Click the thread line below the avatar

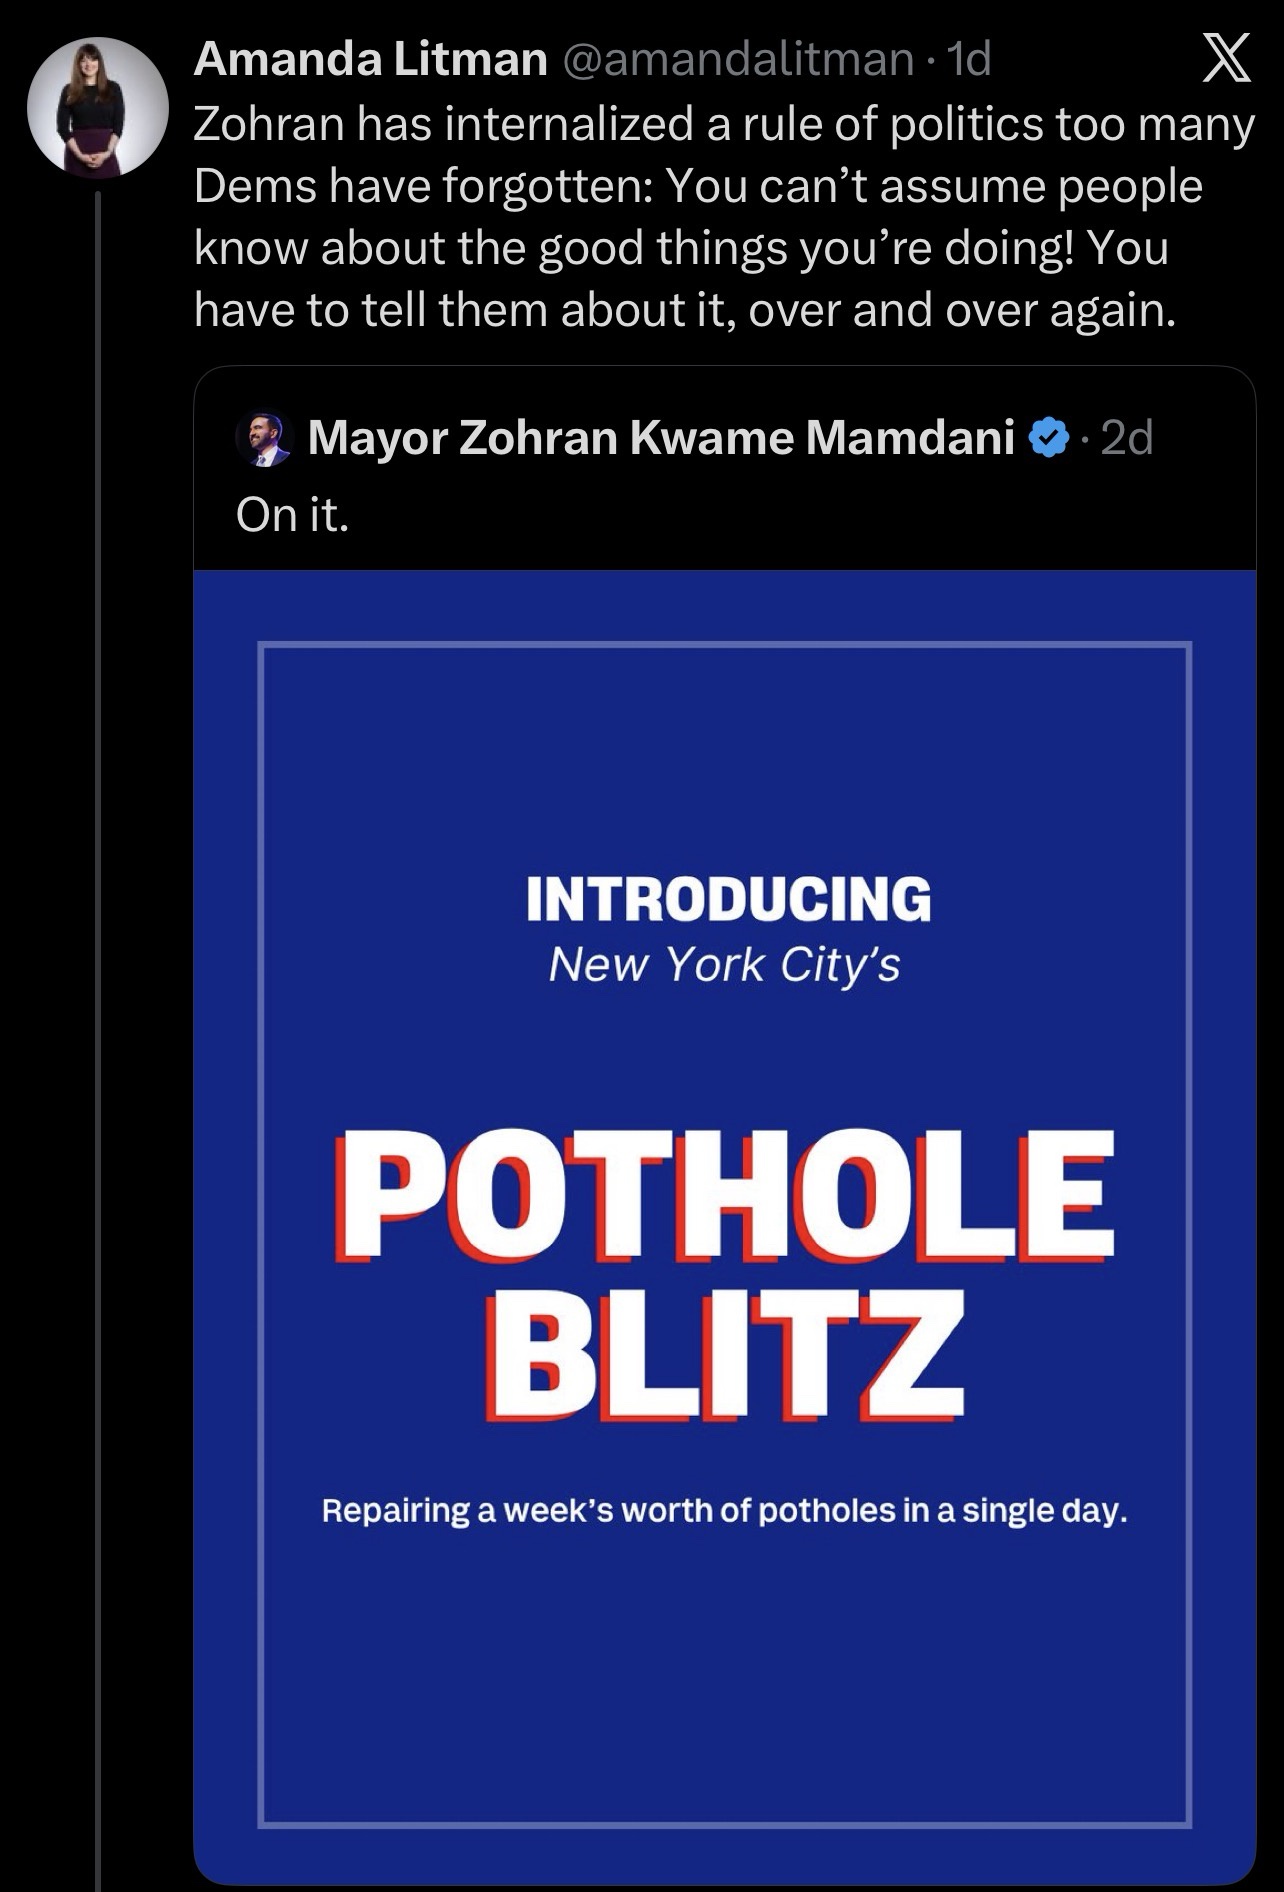click(x=98, y=1000)
